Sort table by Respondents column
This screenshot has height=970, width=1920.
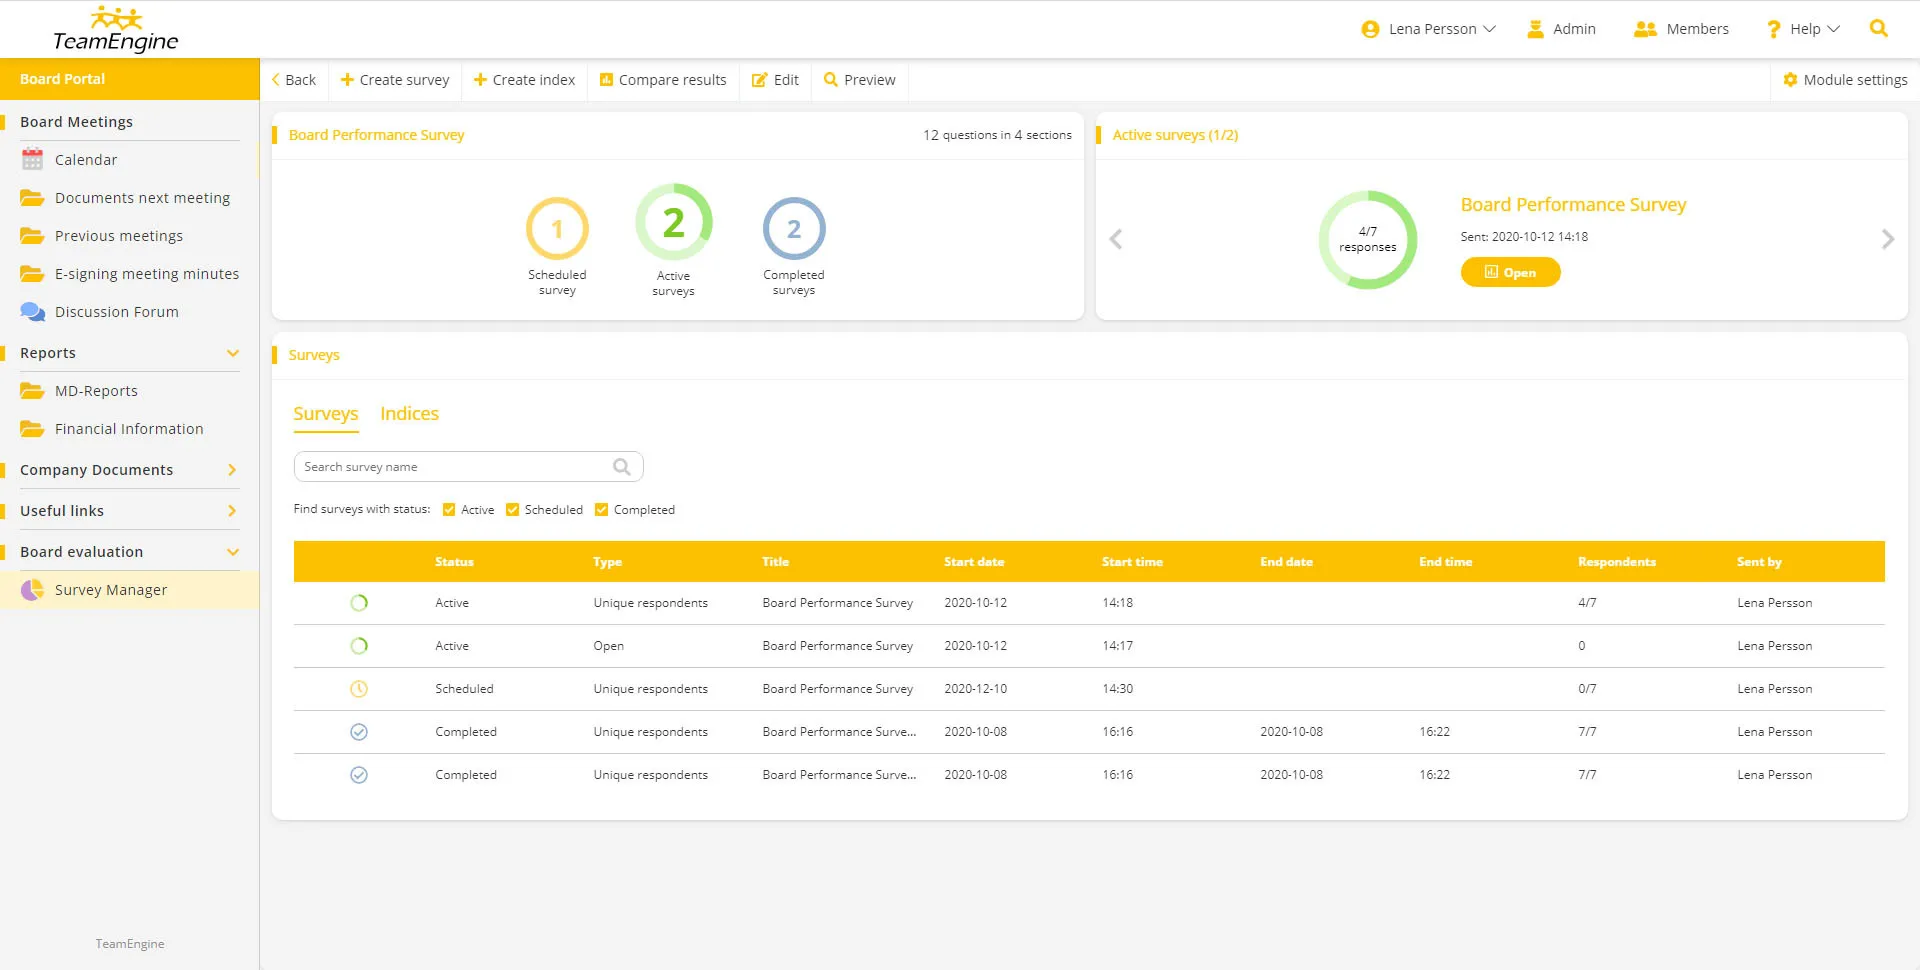pos(1617,562)
